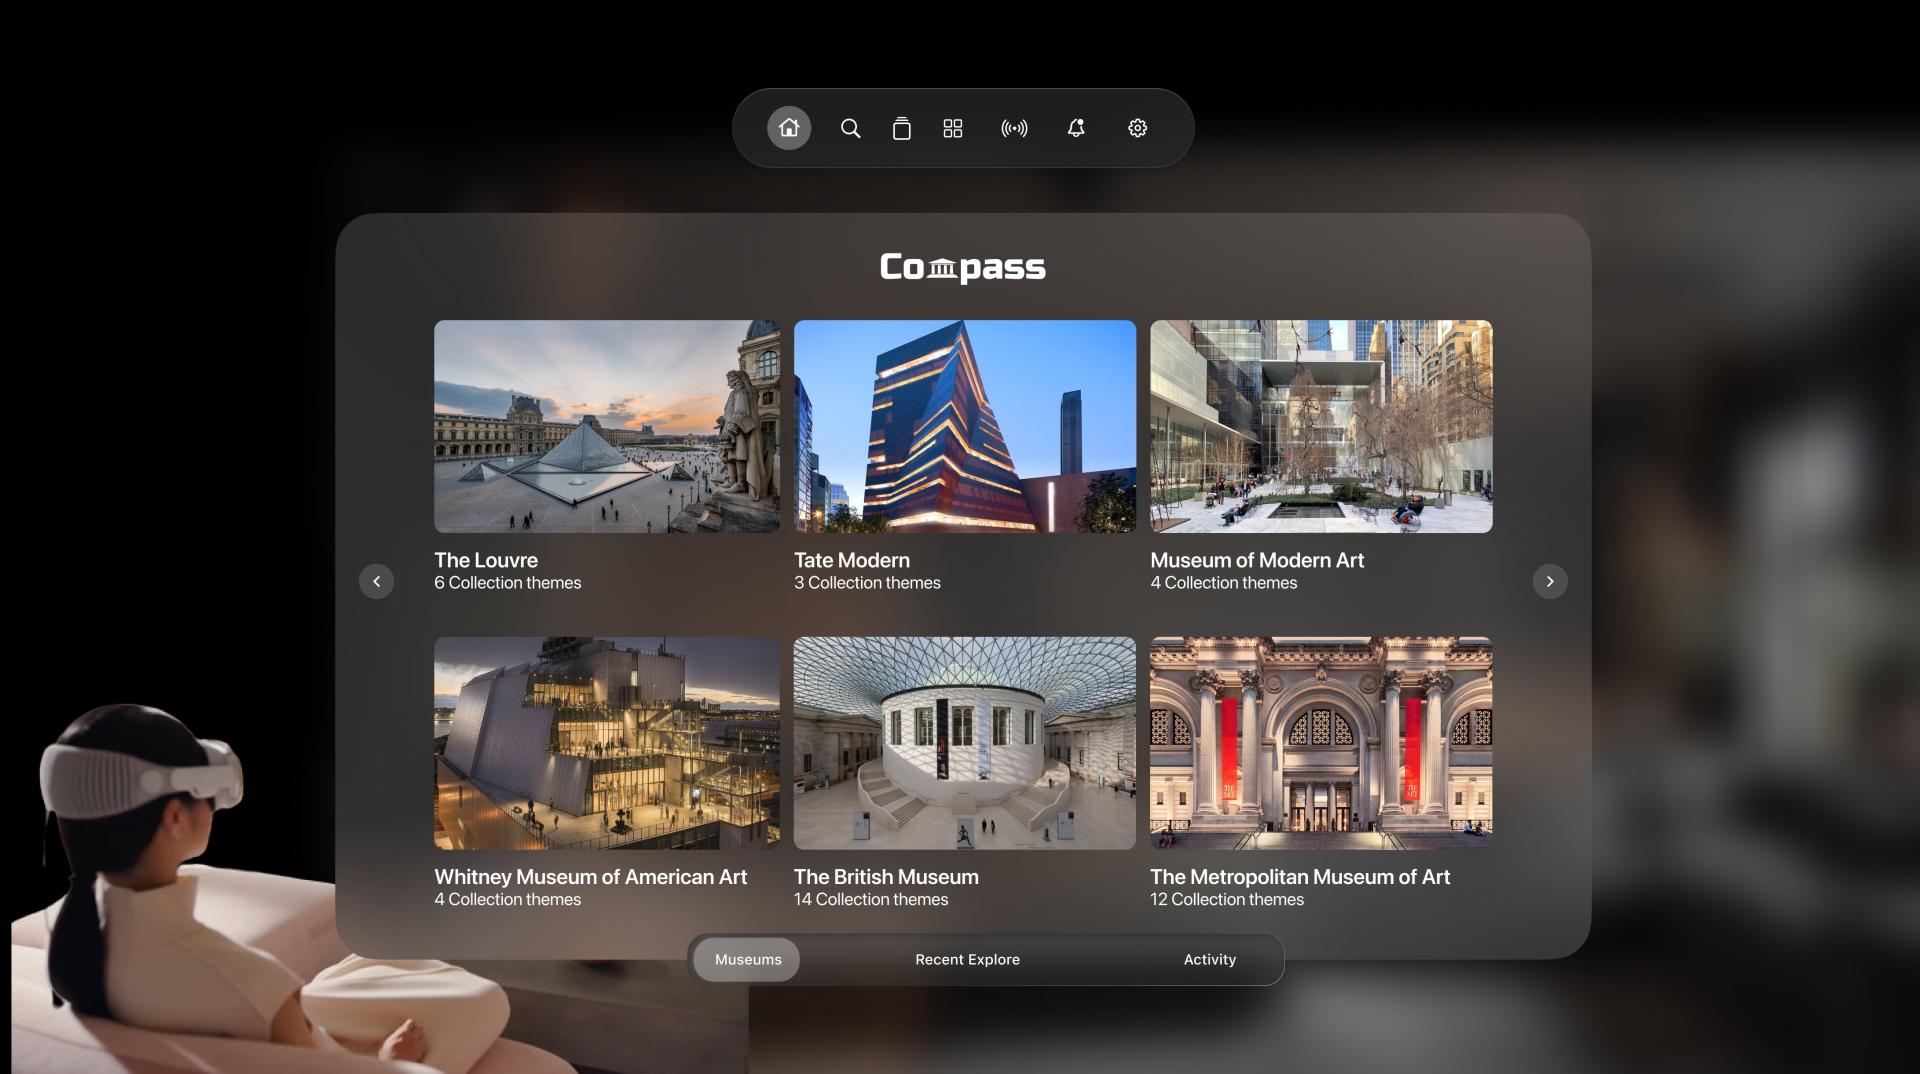Open the Whitney Museum photo thumbnail
Viewport: 1920px width, 1074px height.
(607, 743)
